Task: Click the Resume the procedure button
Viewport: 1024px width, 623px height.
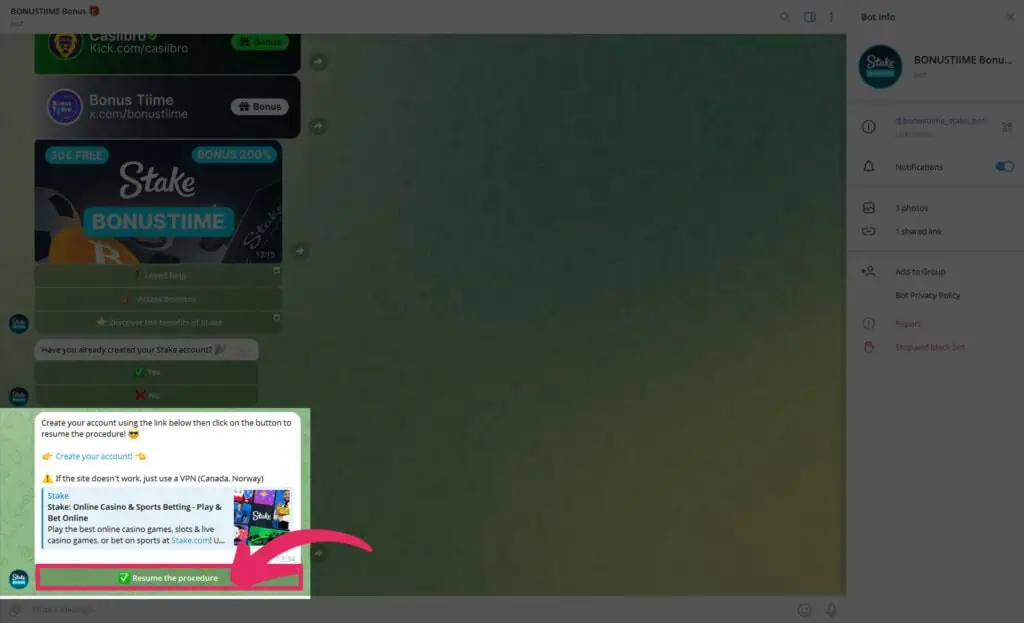Action: [170, 577]
